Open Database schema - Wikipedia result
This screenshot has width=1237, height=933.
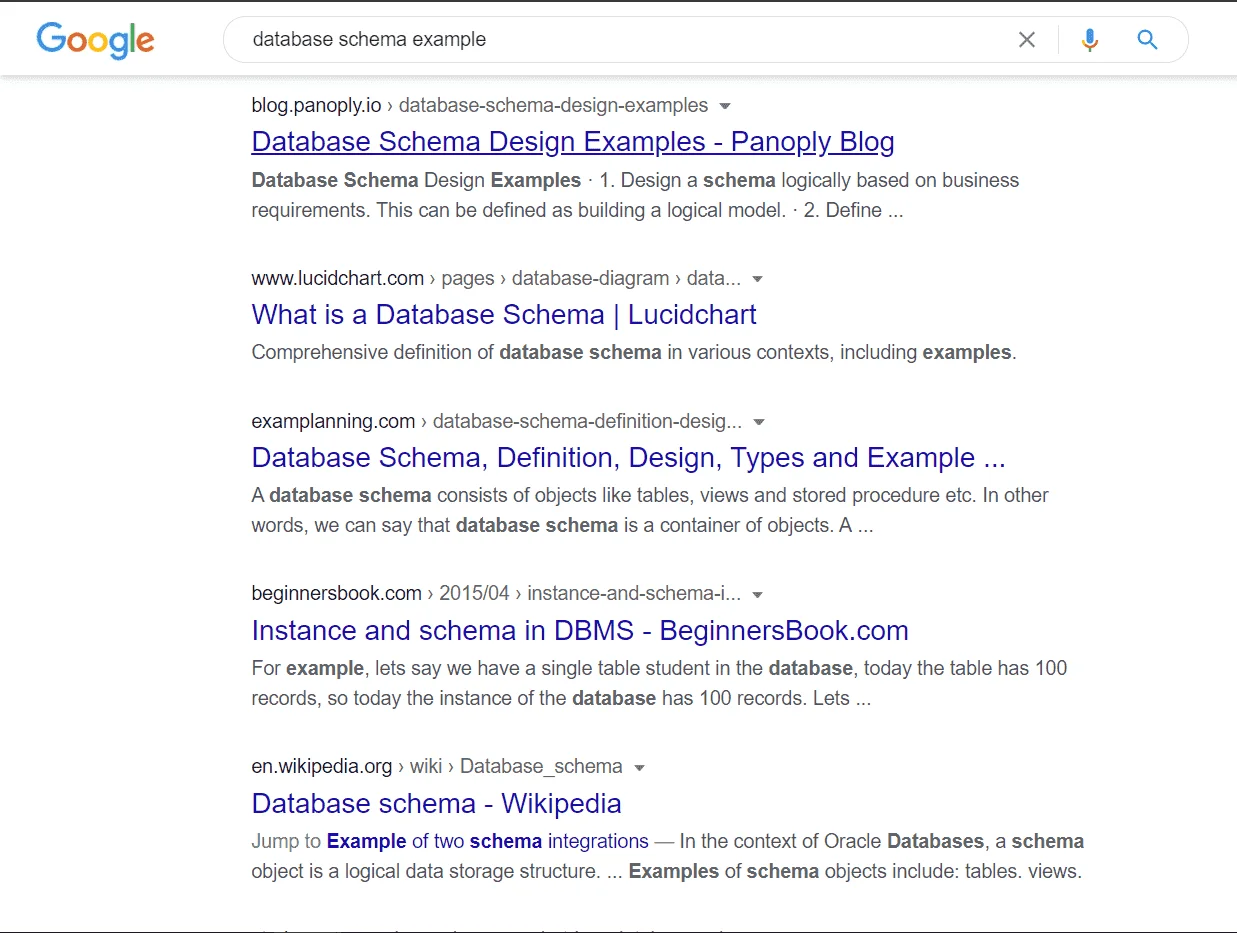(x=437, y=804)
